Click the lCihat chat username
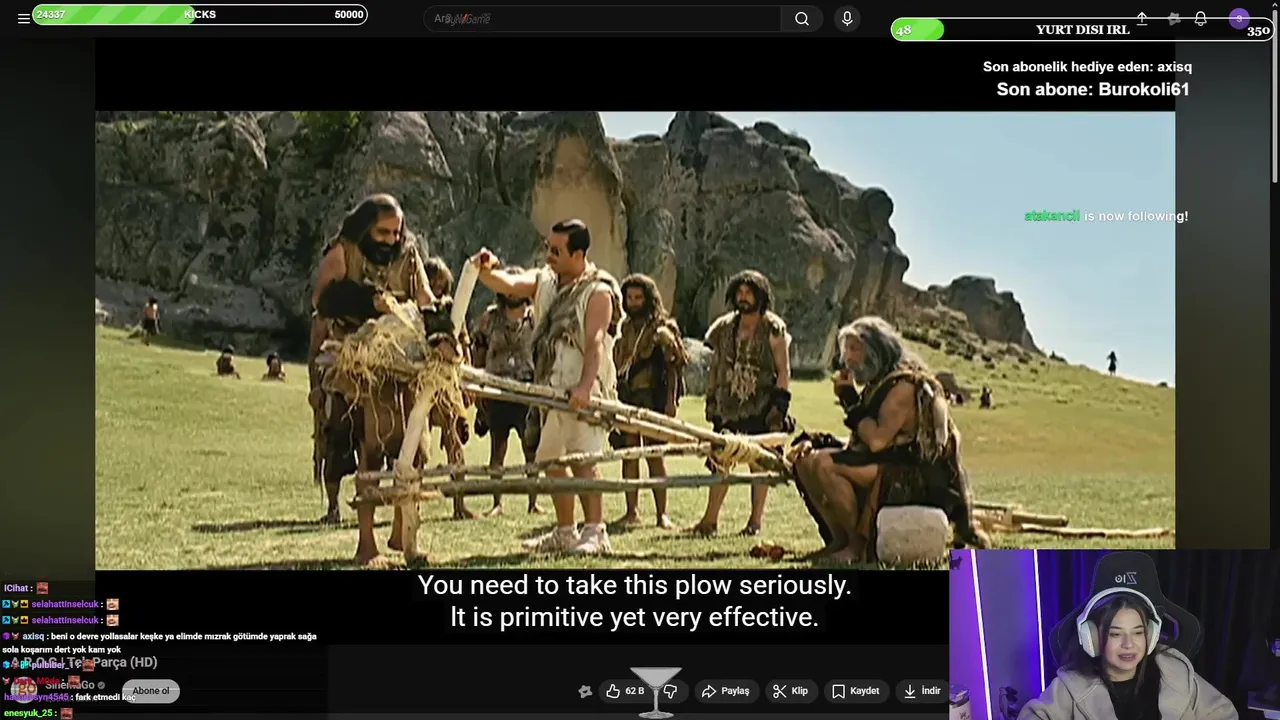The height and width of the screenshot is (720, 1280). [17, 588]
